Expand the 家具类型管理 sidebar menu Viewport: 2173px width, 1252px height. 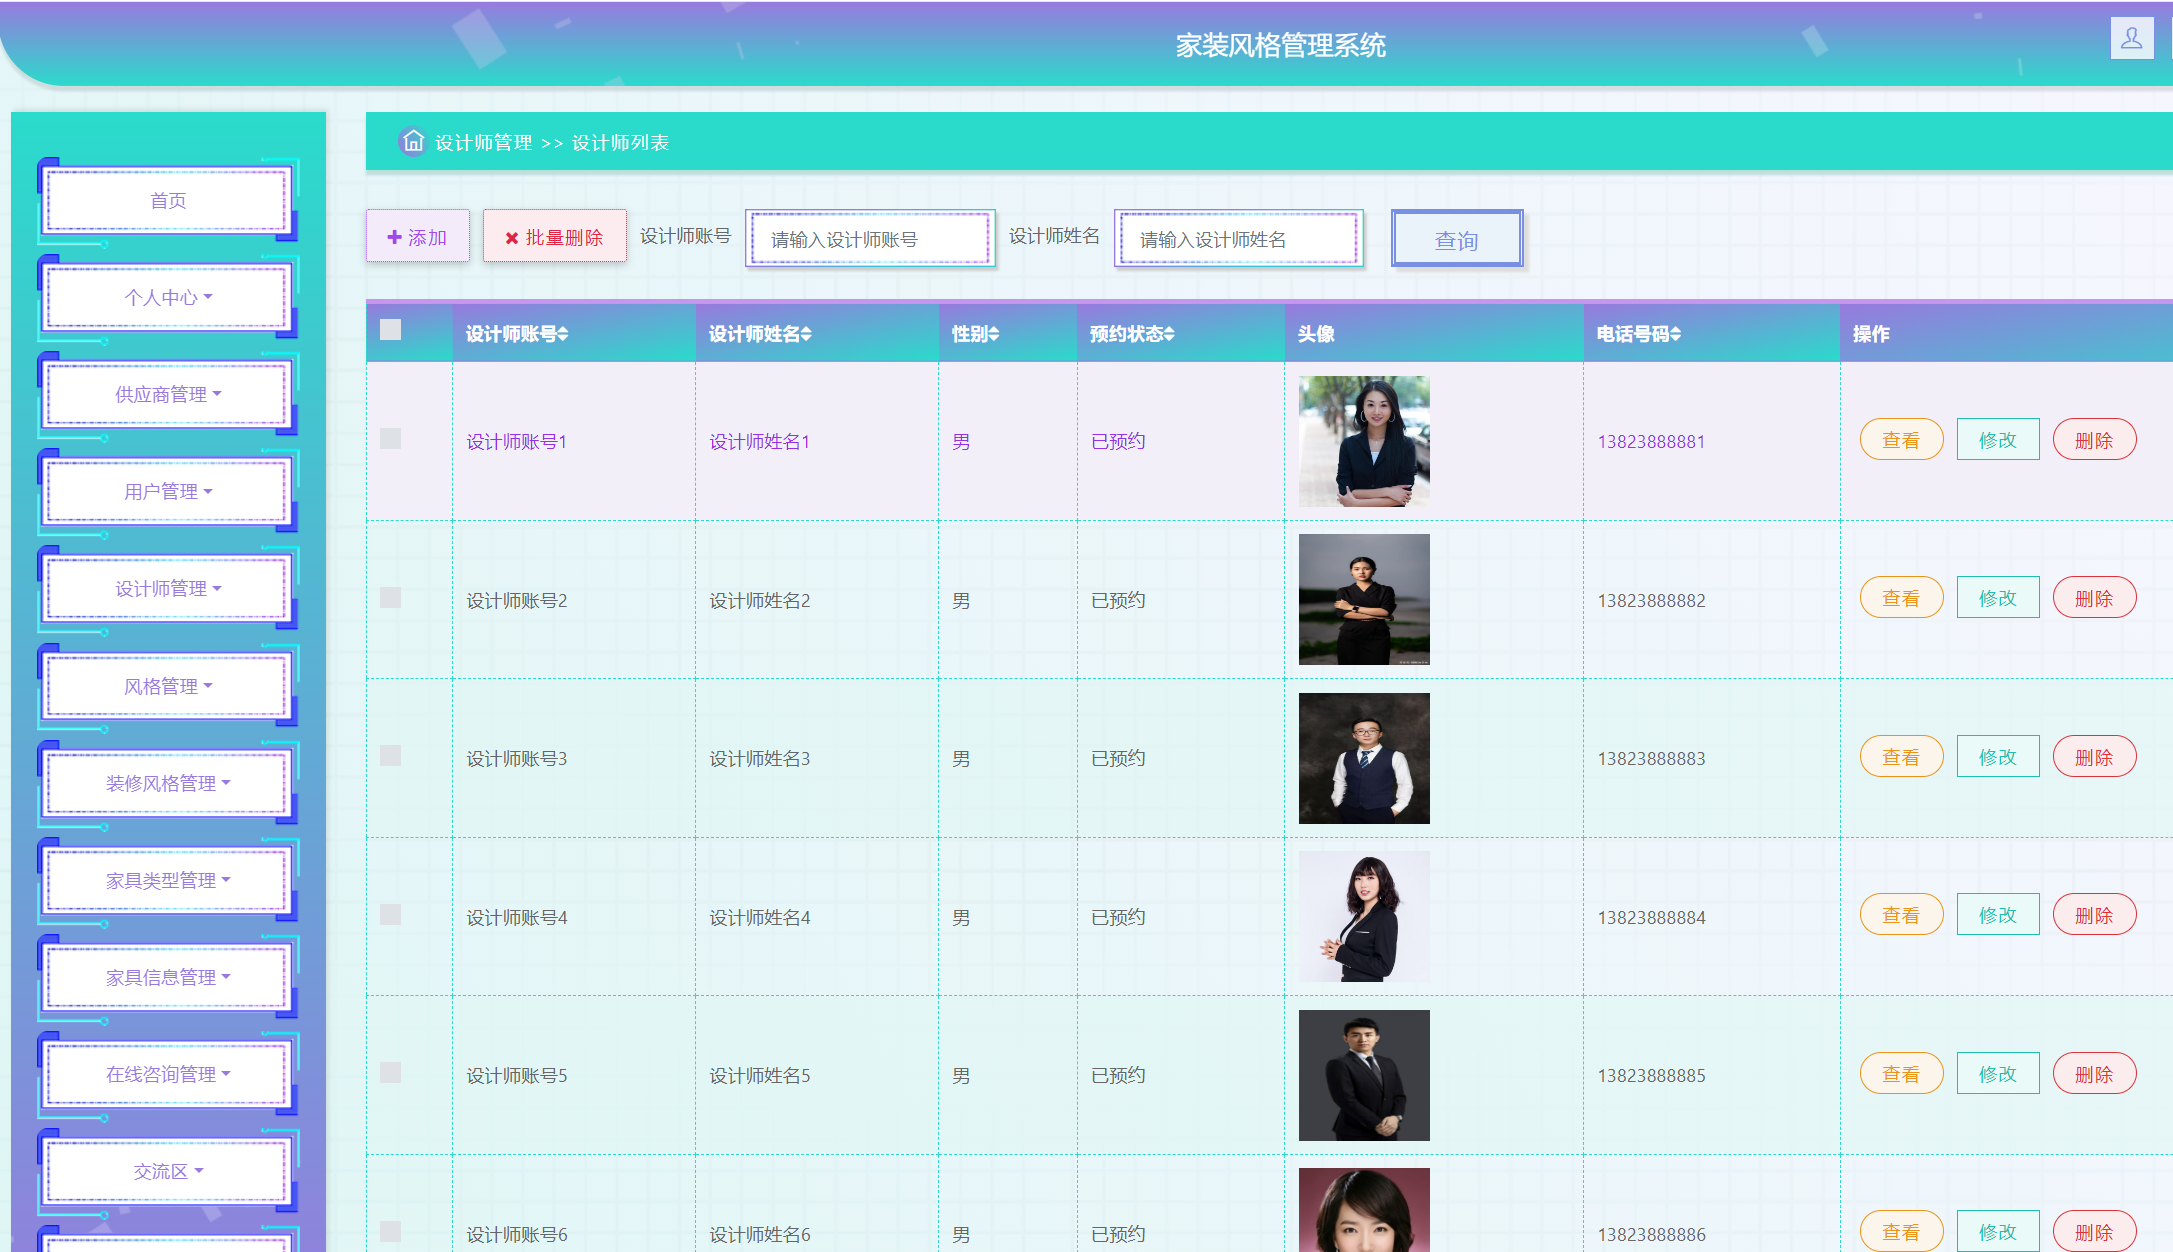pos(168,881)
